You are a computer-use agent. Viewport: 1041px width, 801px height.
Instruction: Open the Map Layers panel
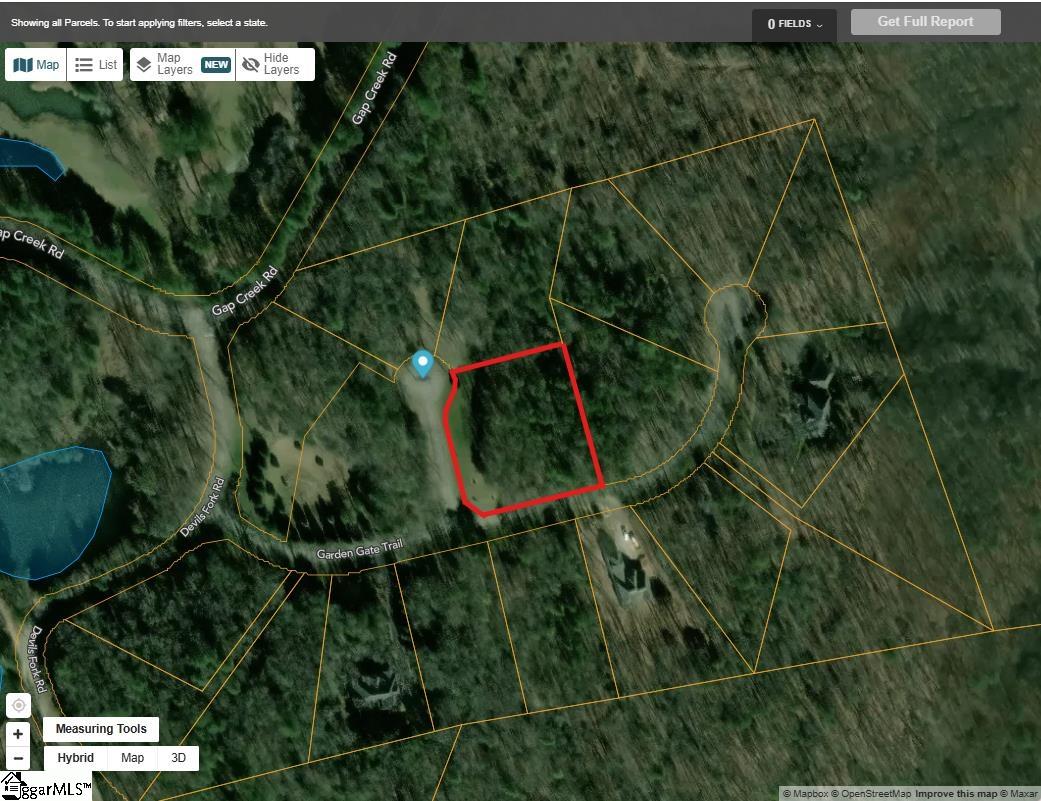pyautogui.click(x=183, y=64)
